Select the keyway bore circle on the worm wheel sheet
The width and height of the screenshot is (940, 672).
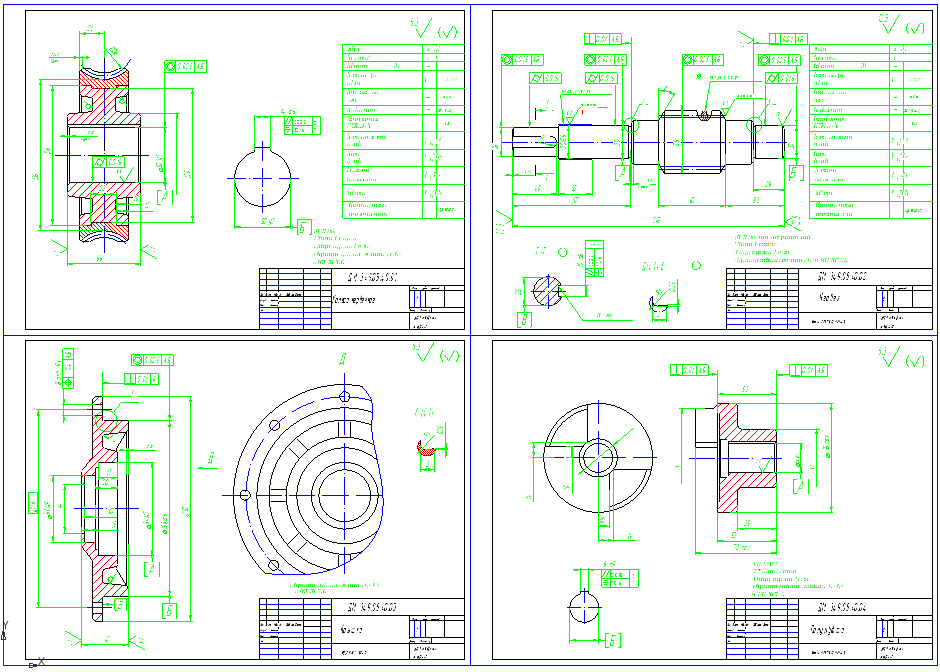(x=263, y=177)
